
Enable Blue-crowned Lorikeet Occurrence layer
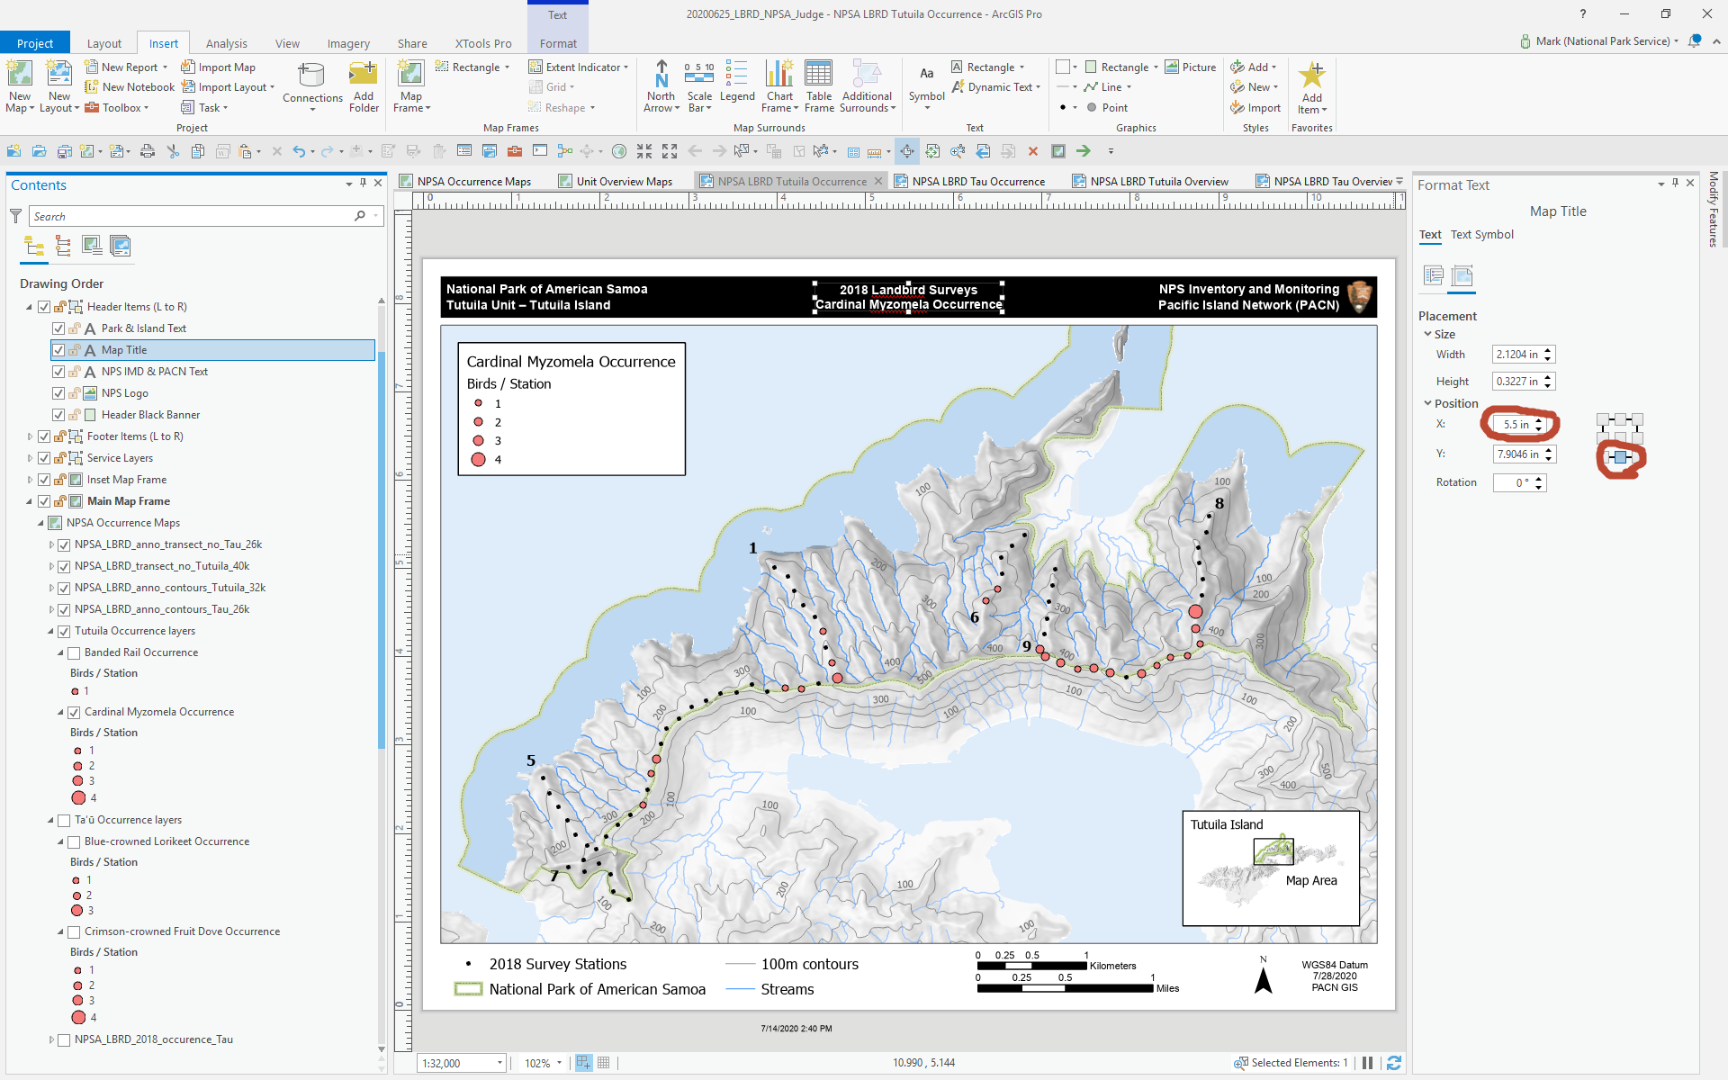click(x=73, y=842)
